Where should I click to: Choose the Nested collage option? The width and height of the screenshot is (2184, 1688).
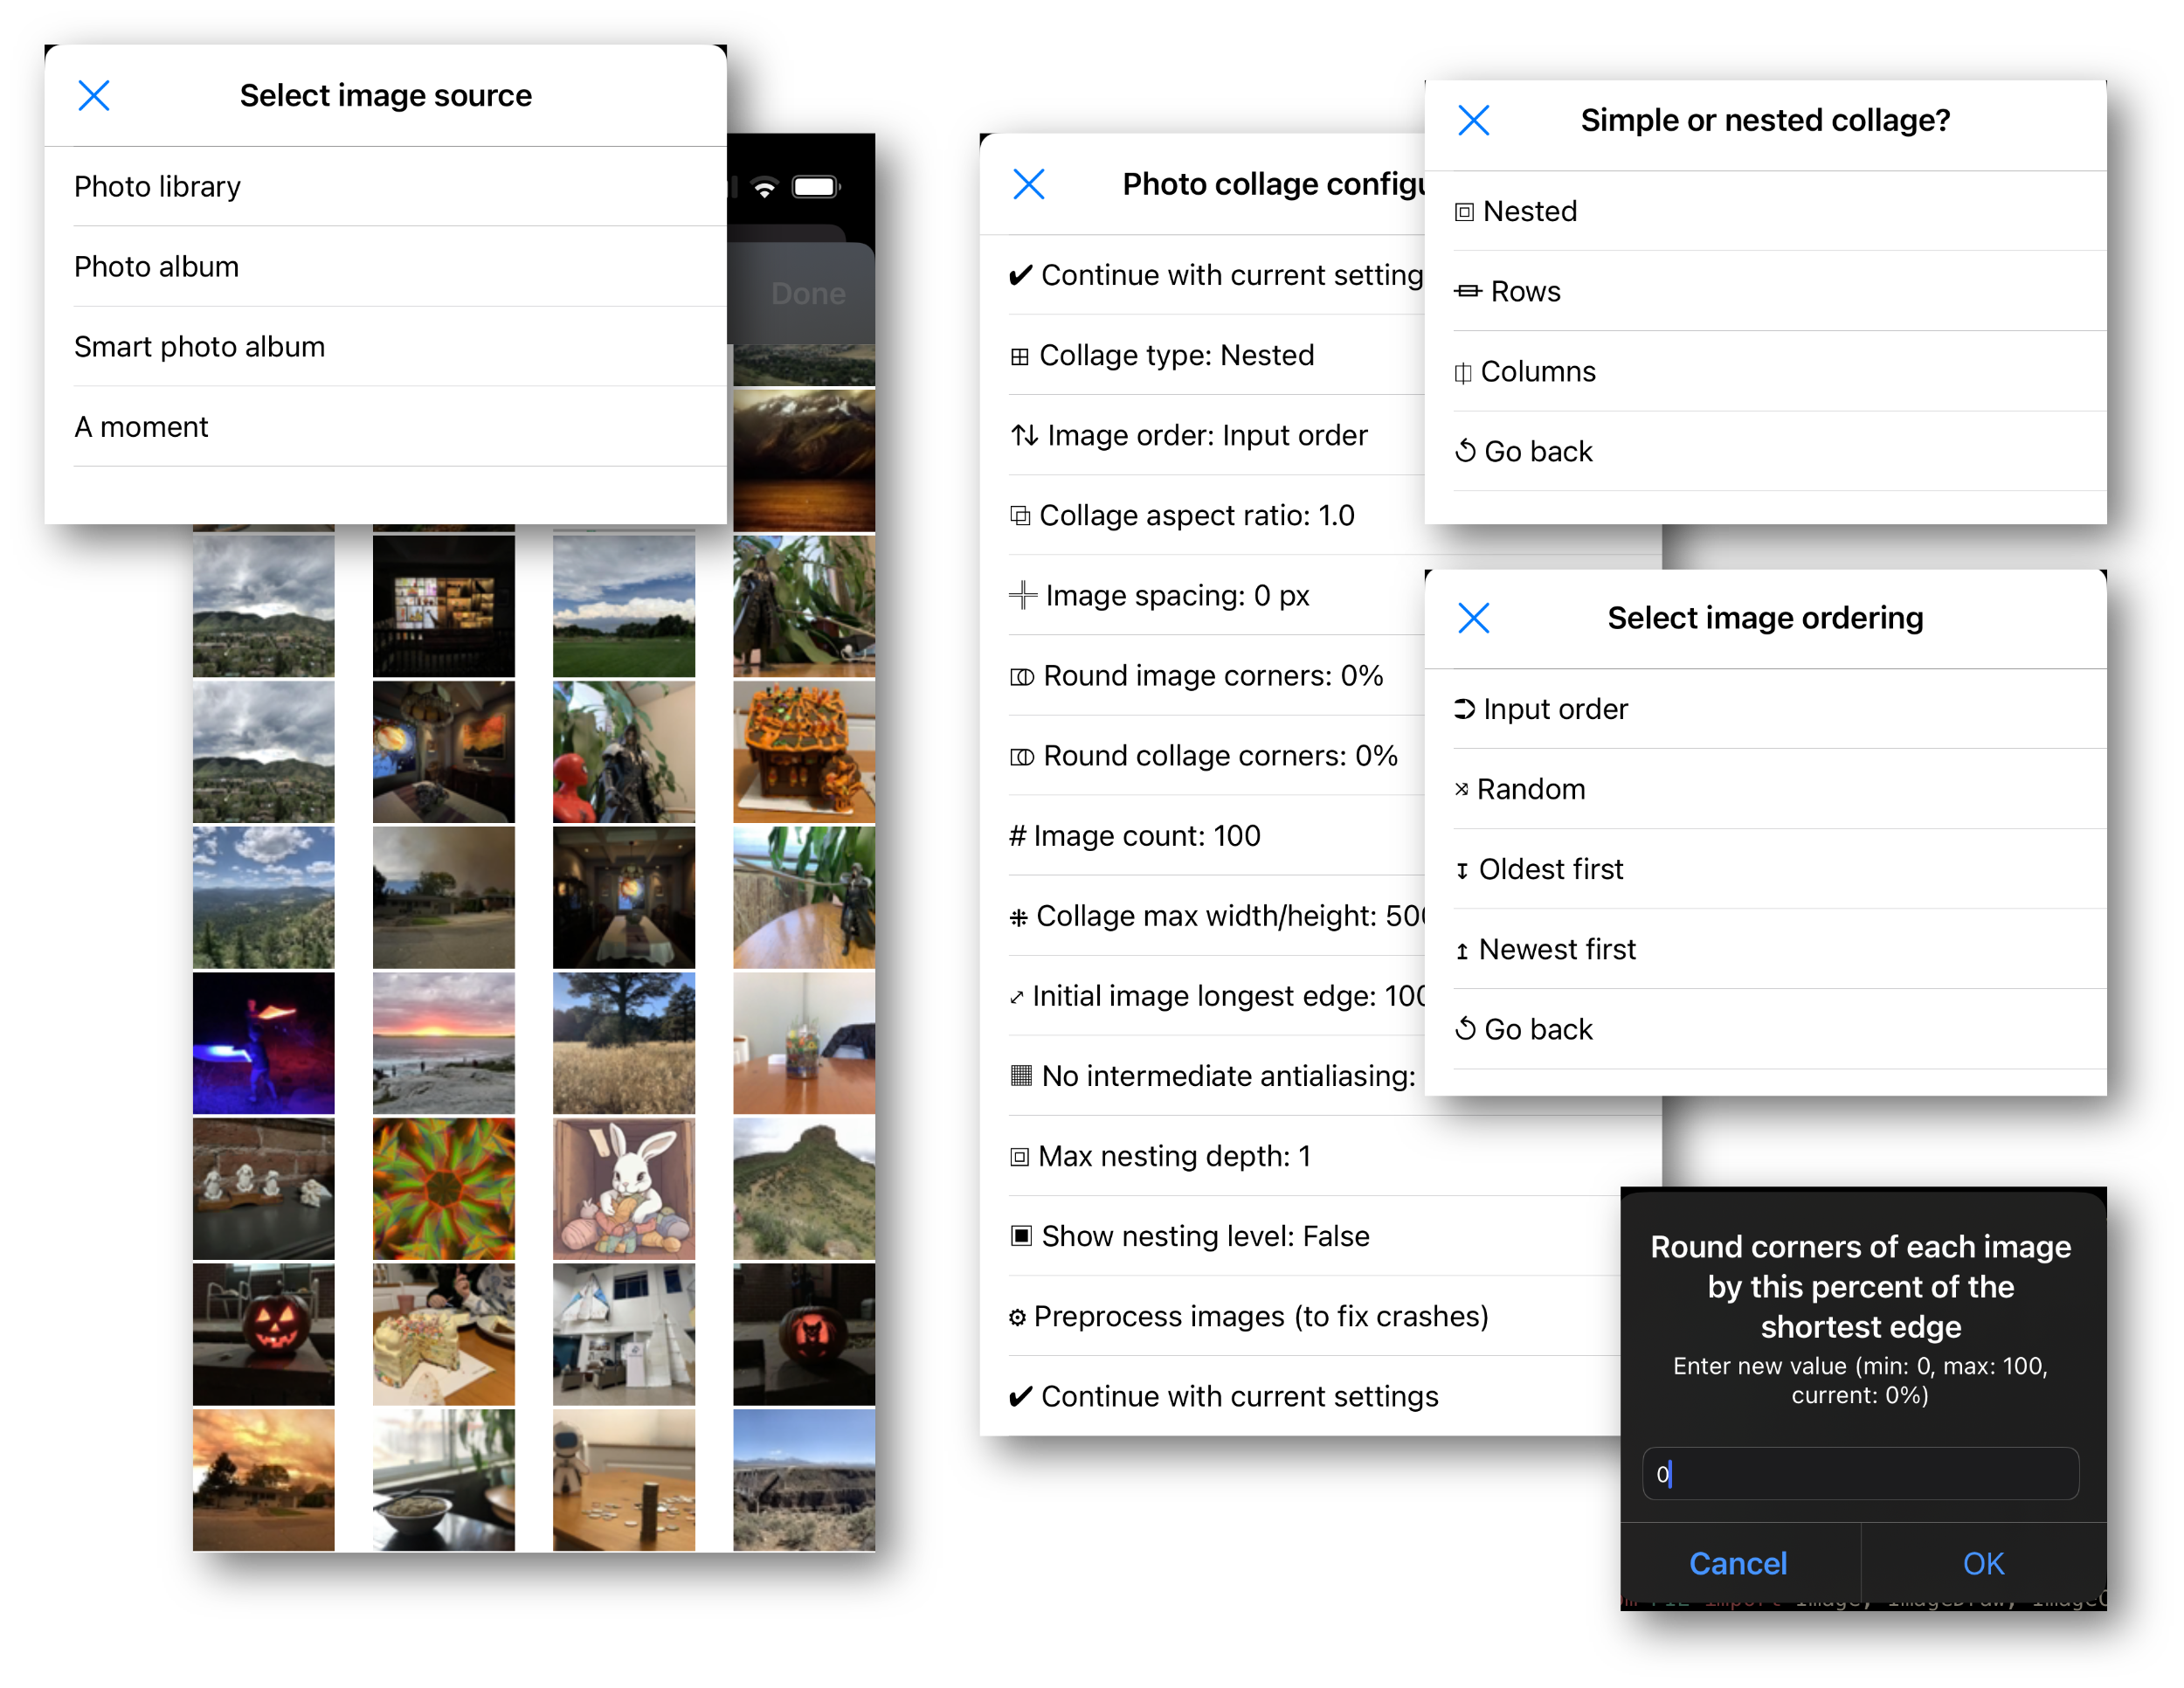pyautogui.click(x=1530, y=211)
